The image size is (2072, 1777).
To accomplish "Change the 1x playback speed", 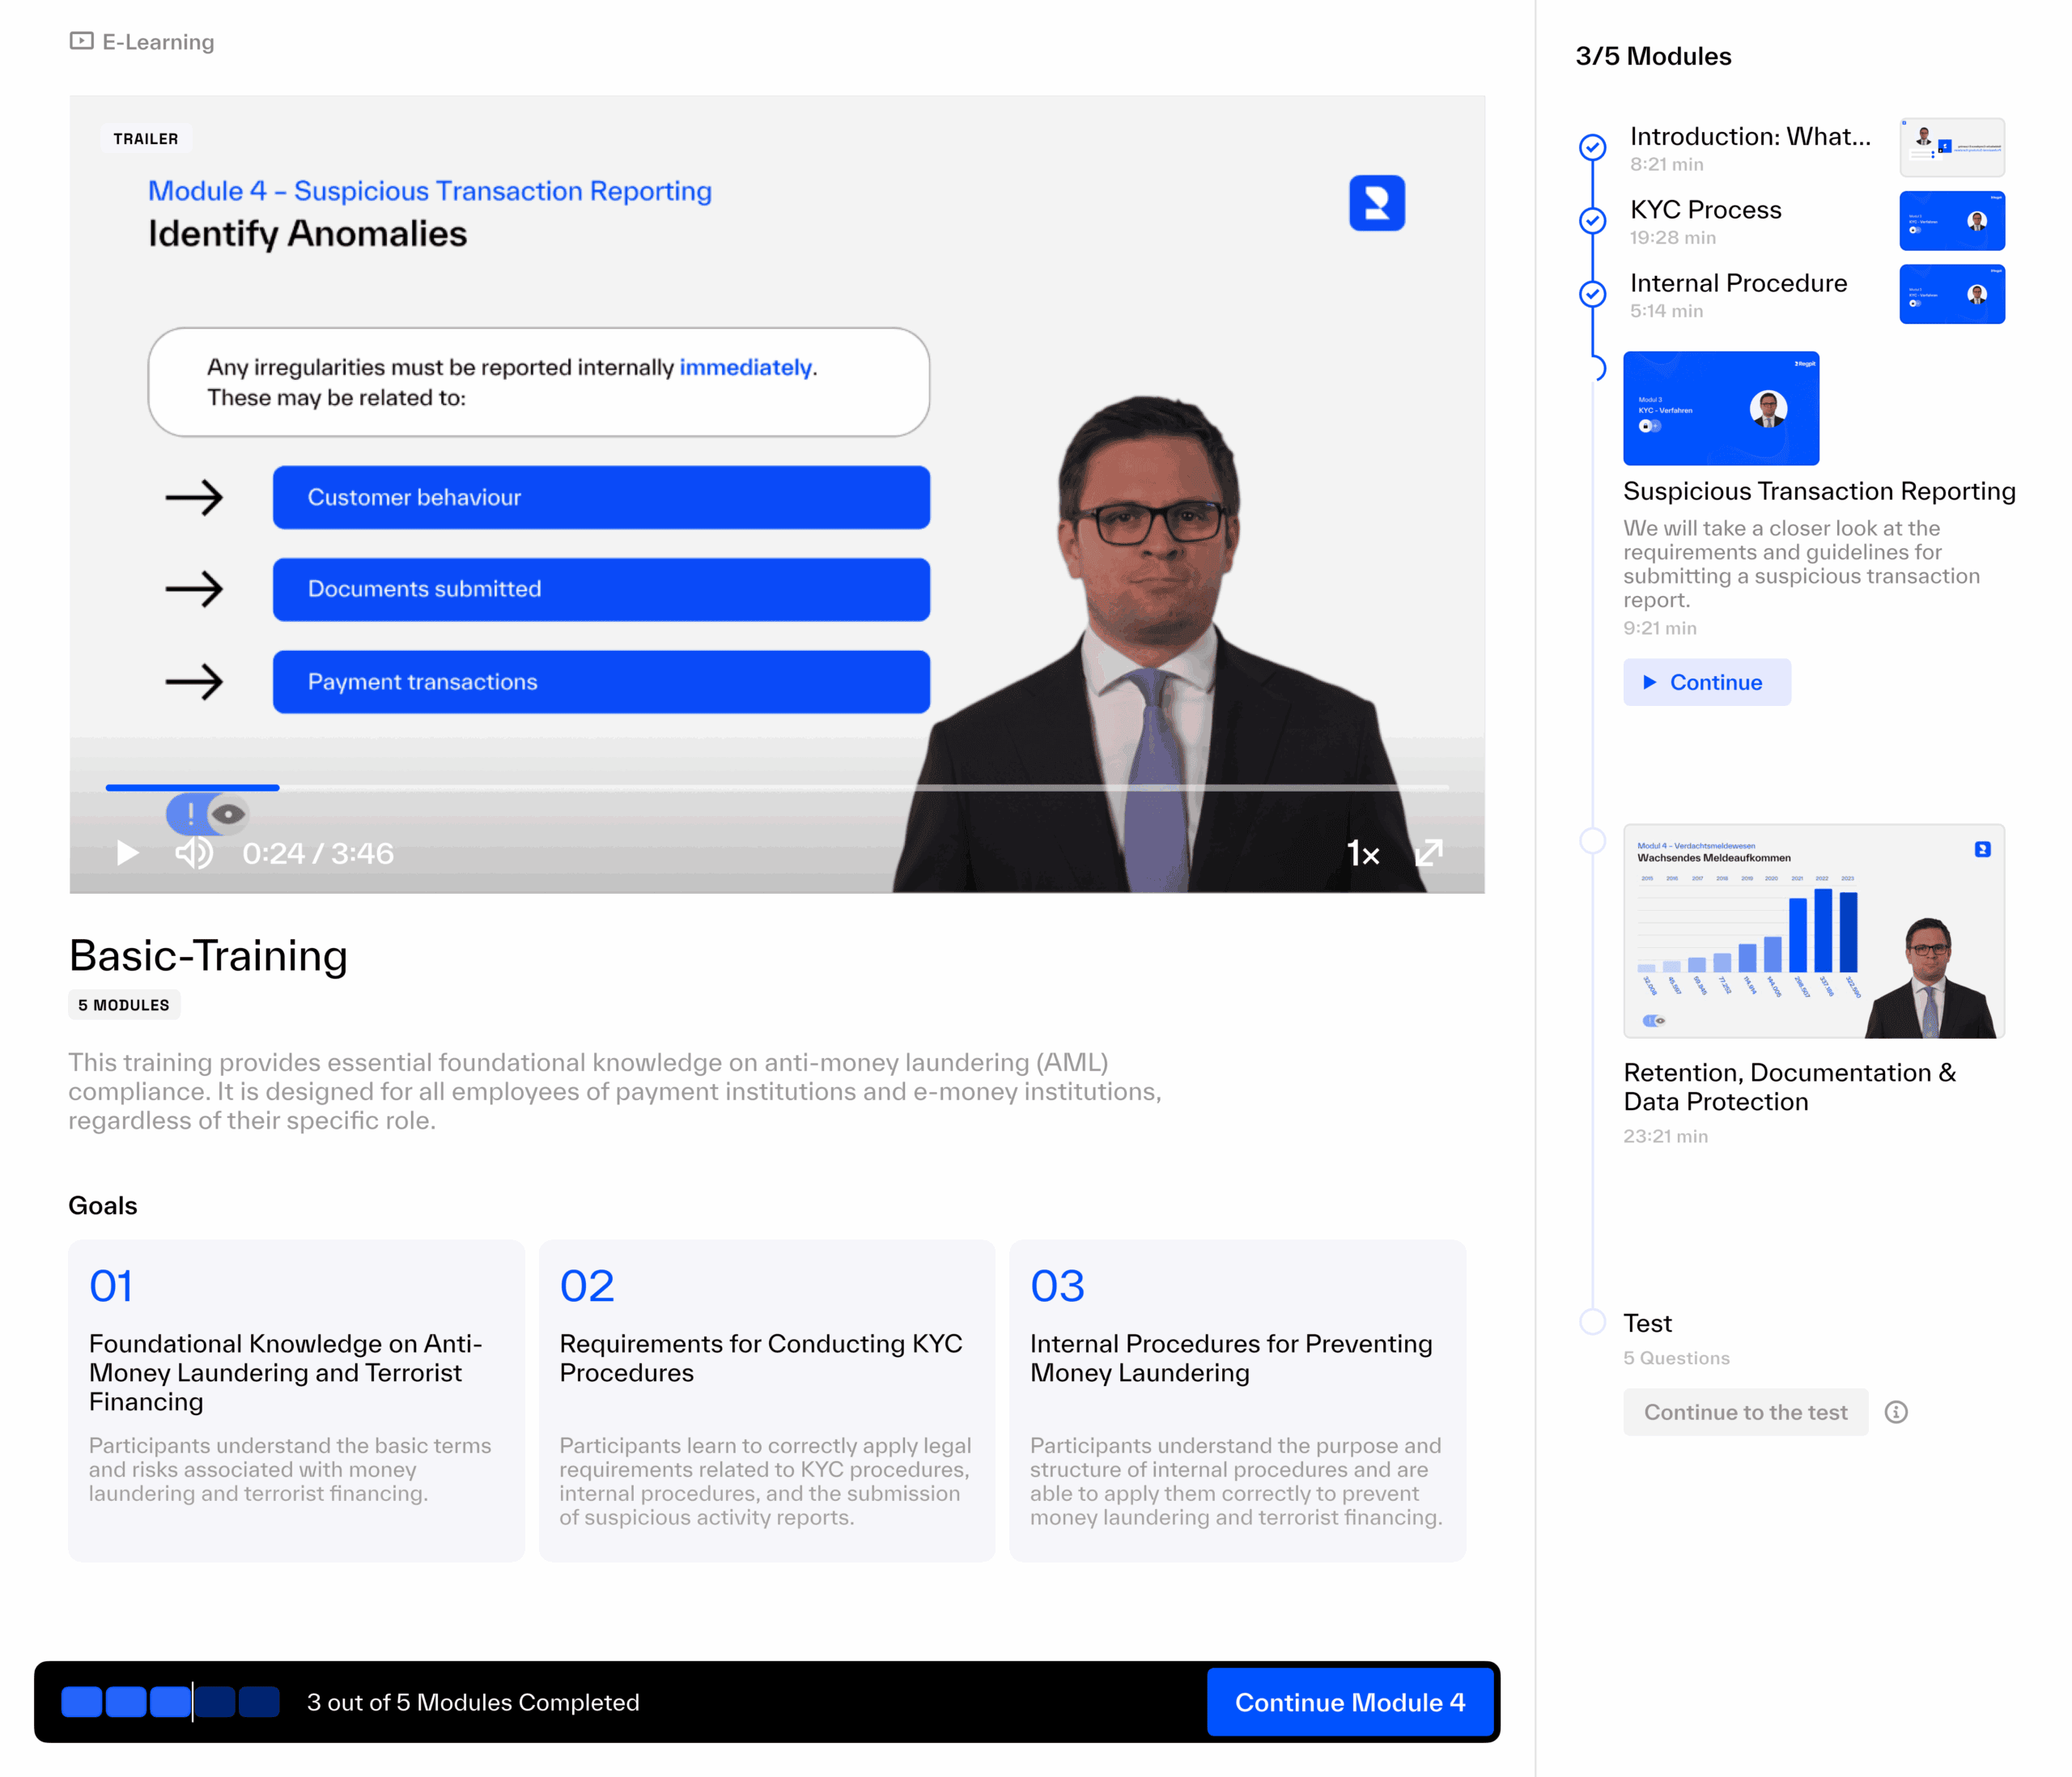I will point(1363,853).
